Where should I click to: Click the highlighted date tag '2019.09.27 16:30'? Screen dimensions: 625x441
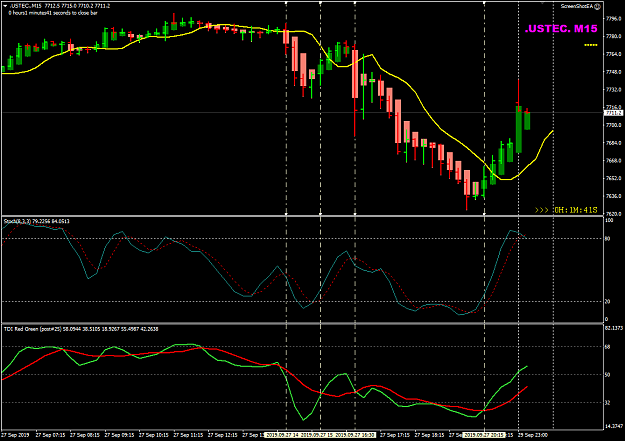click(355, 435)
